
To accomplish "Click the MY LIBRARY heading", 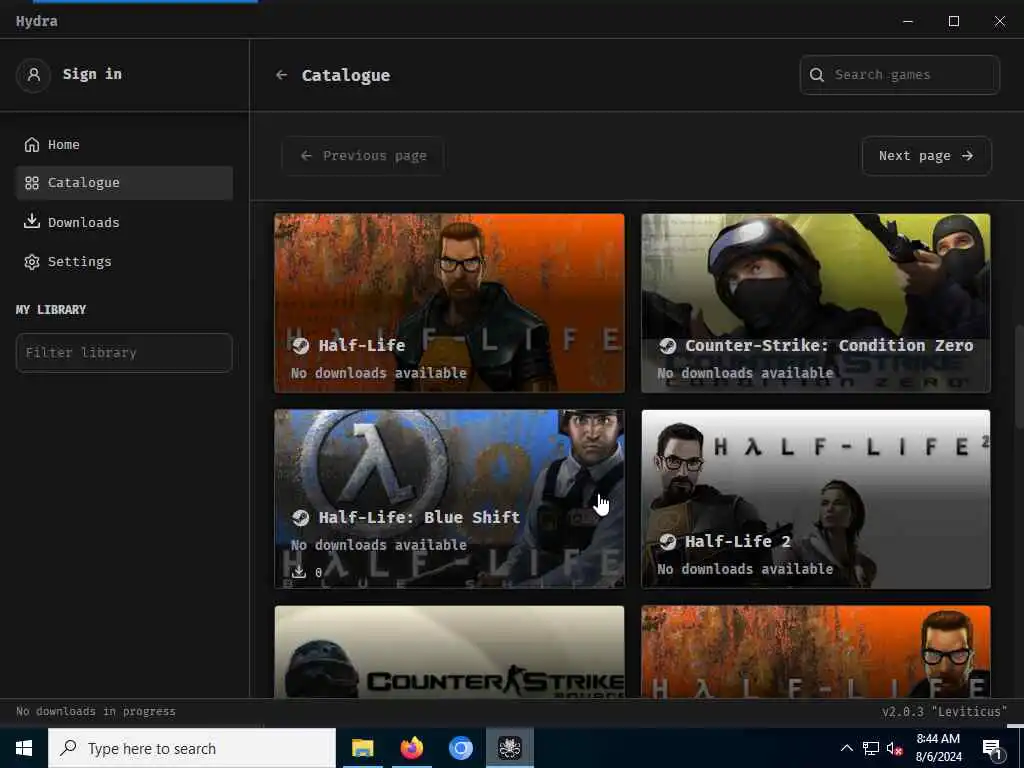I will point(51,310).
